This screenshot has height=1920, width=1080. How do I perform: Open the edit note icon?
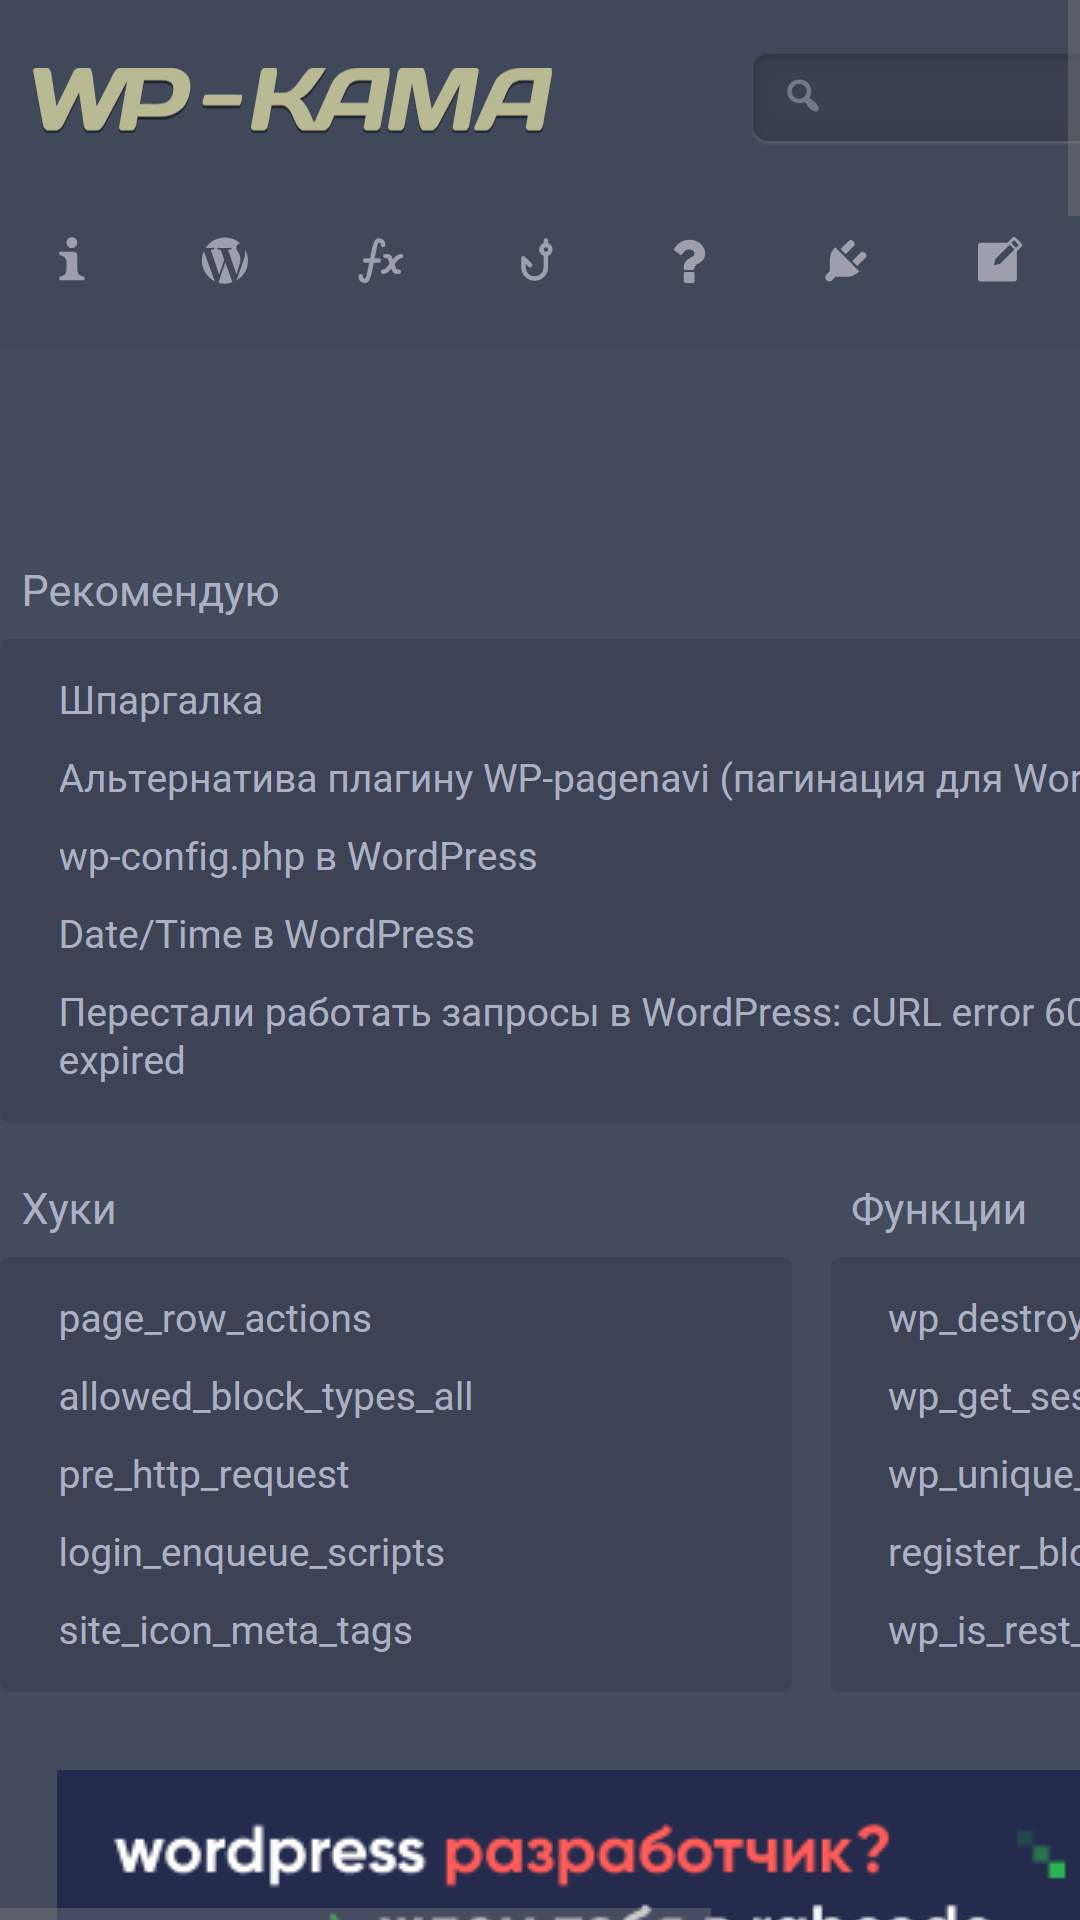point(999,260)
